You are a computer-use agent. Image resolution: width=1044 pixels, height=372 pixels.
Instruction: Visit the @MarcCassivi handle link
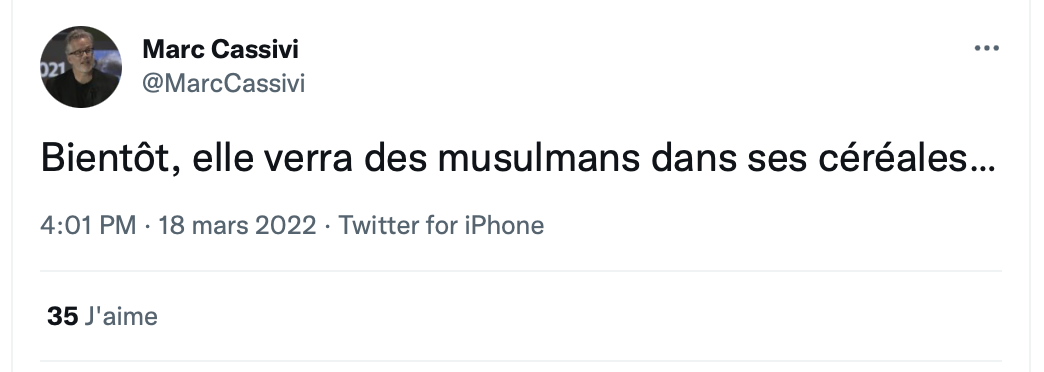[224, 84]
